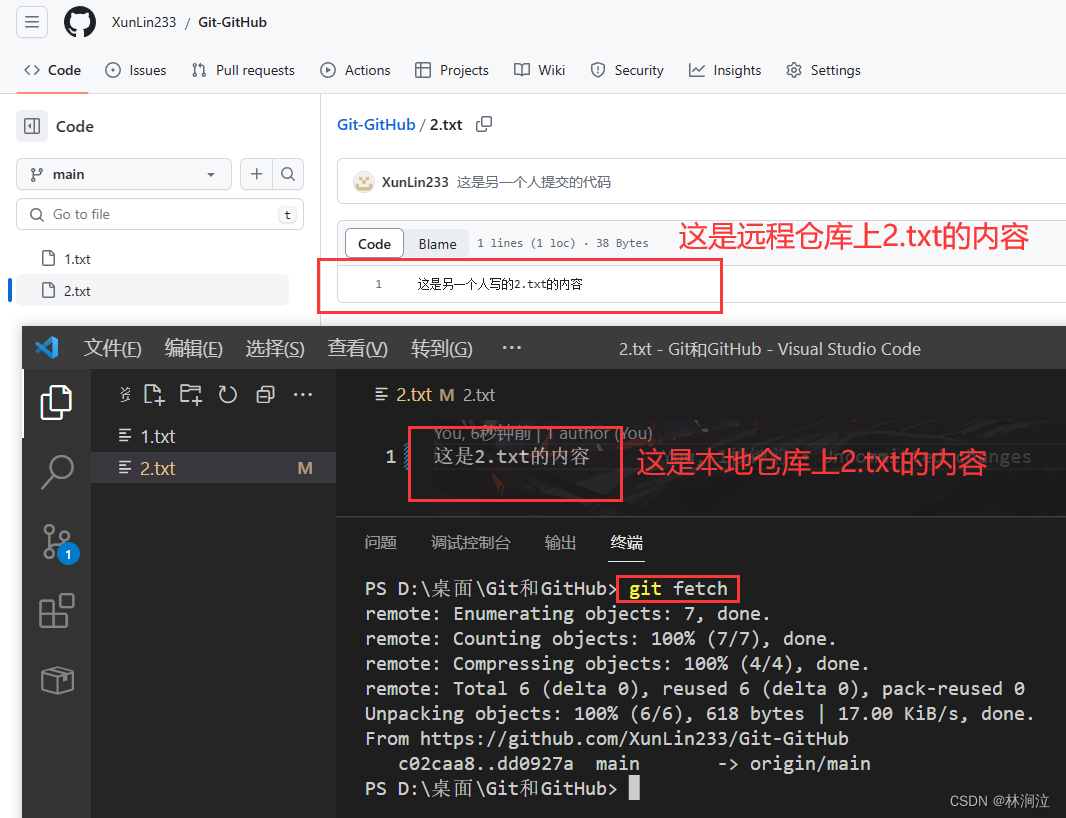Select the Code view button

point(375,243)
